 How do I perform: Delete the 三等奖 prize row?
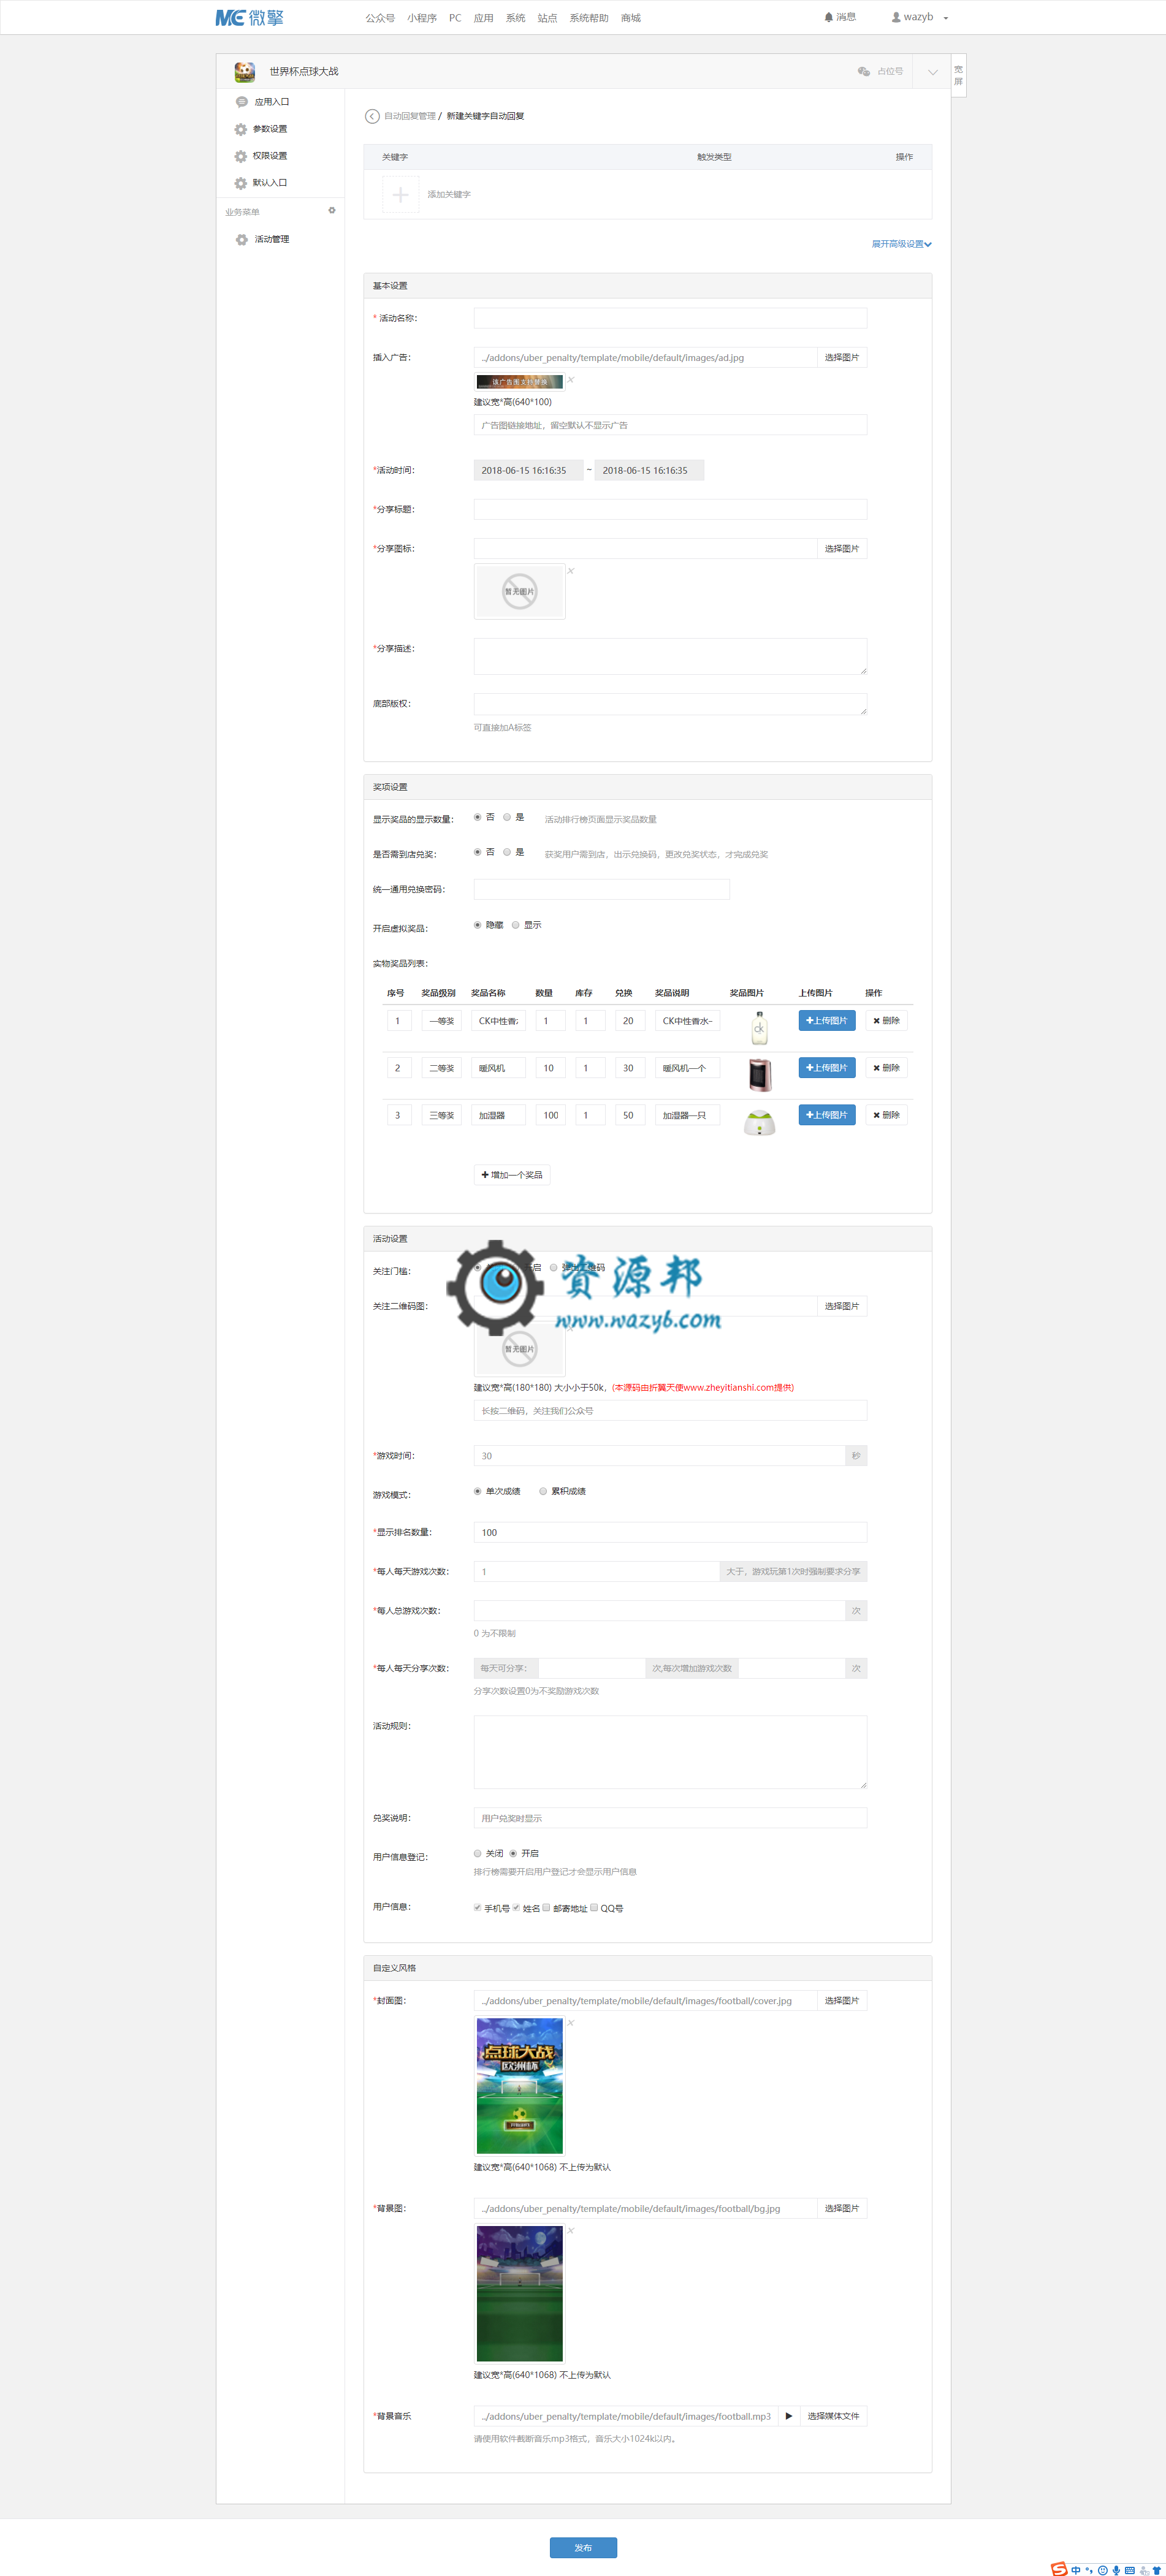pyautogui.click(x=886, y=1115)
